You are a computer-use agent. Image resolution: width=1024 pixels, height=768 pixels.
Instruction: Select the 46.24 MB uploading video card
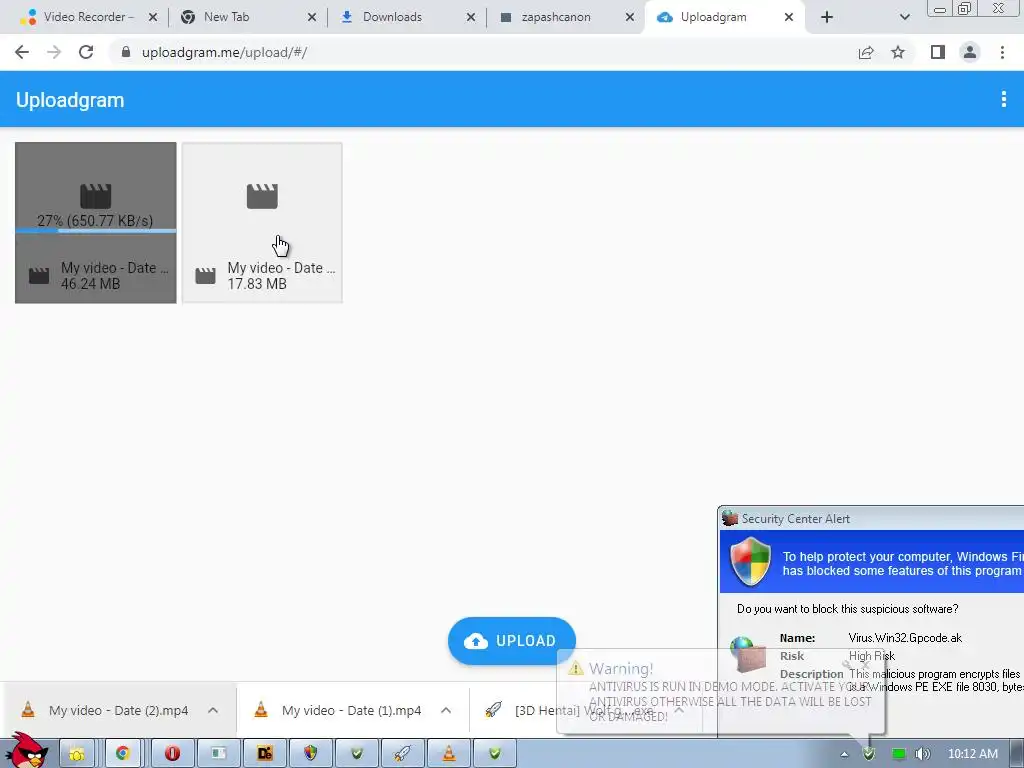pyautogui.click(x=95, y=223)
